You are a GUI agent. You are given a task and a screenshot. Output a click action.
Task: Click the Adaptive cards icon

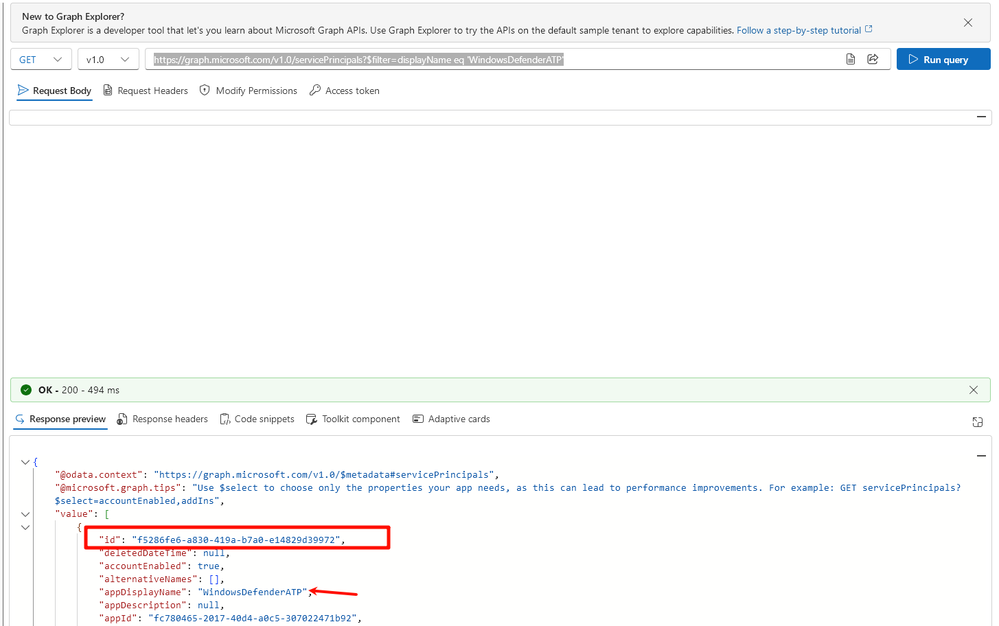click(418, 418)
